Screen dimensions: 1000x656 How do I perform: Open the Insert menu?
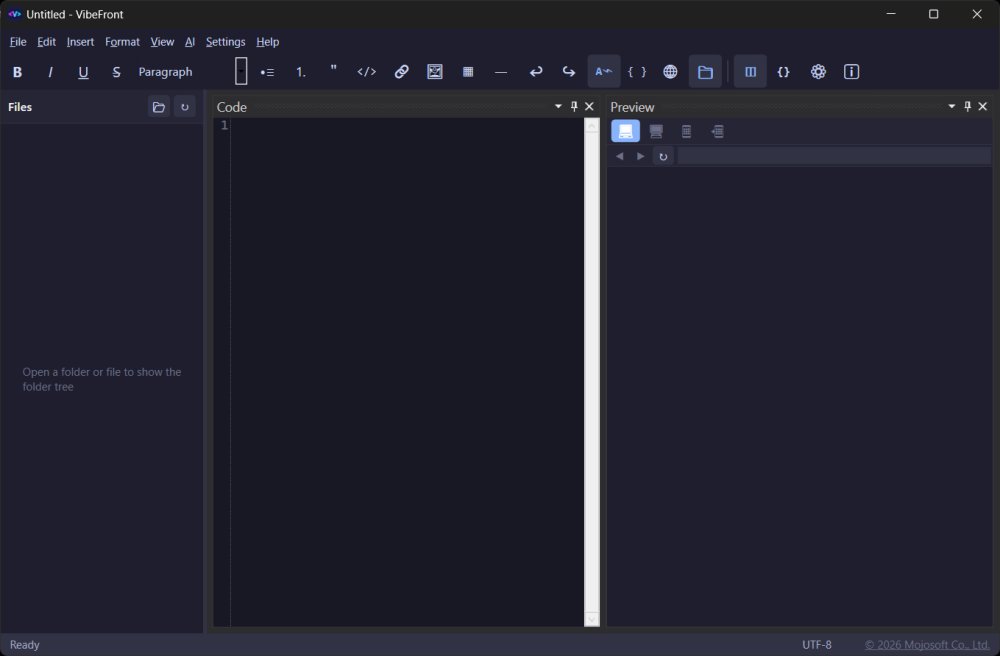coord(80,42)
